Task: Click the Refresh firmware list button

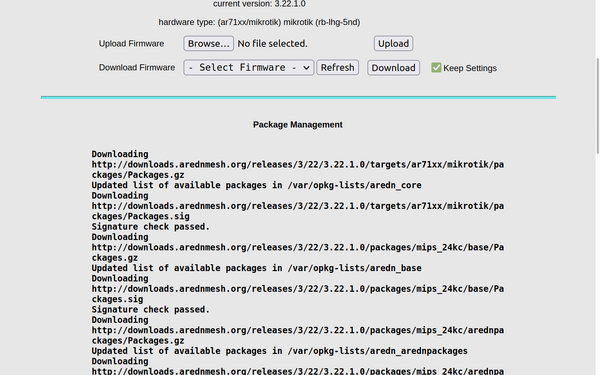Action: pyautogui.click(x=338, y=68)
